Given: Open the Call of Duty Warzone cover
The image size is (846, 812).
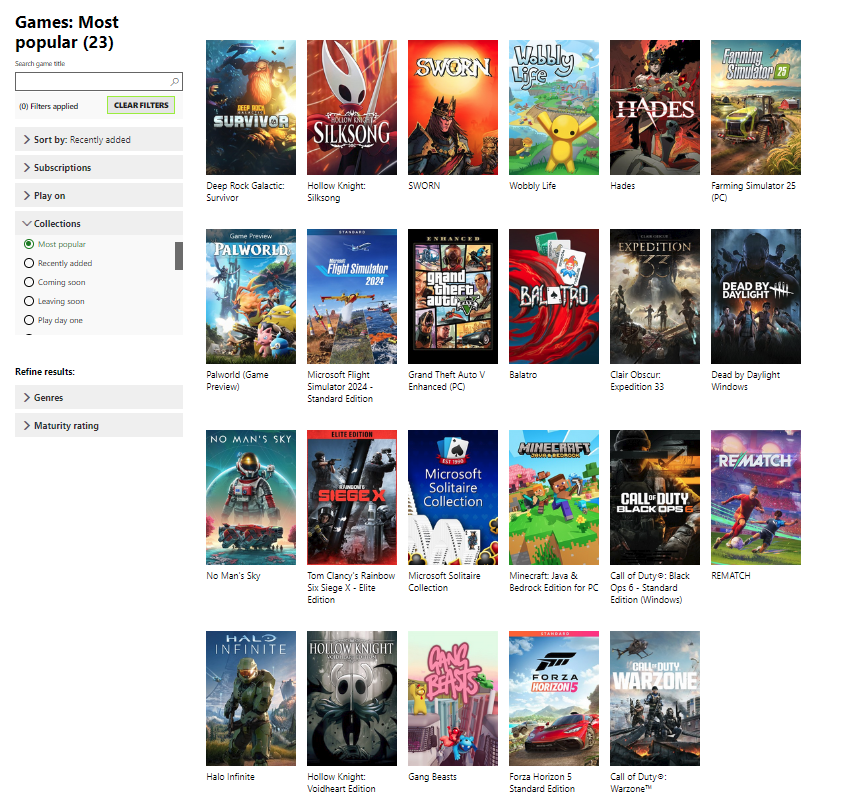Looking at the screenshot, I should tap(654, 699).
